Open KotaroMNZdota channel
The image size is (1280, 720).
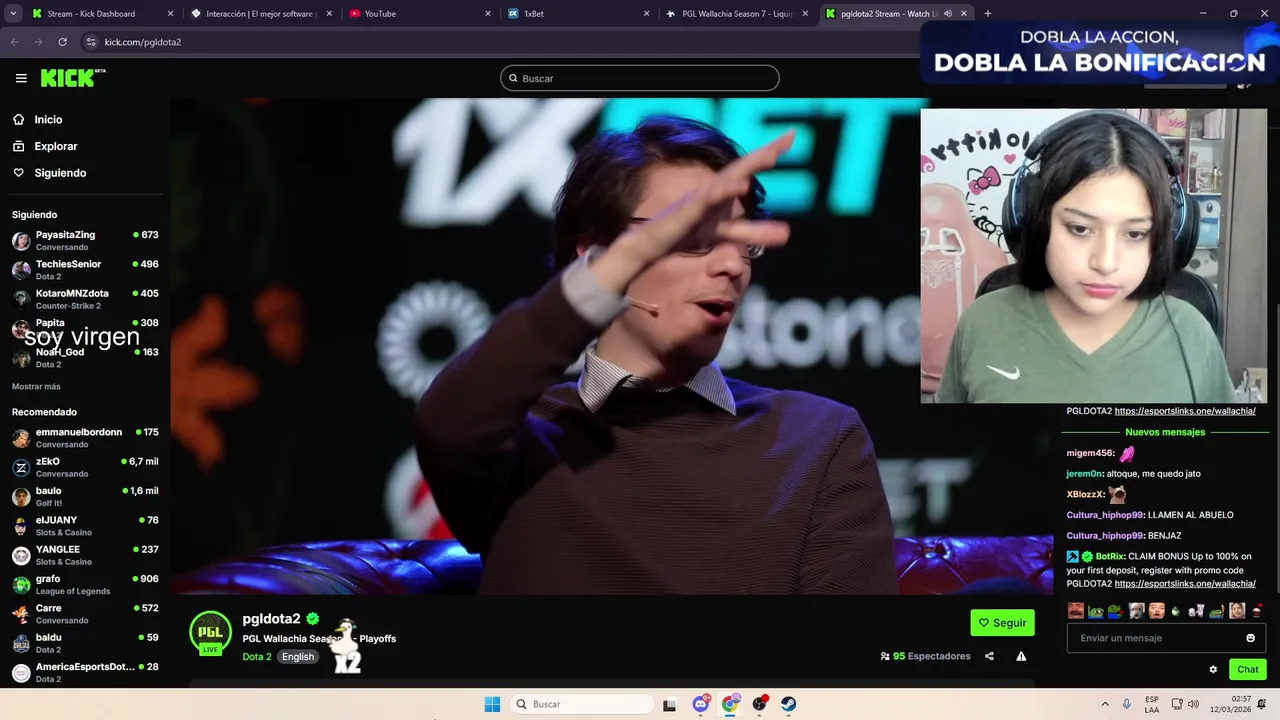tap(85, 299)
